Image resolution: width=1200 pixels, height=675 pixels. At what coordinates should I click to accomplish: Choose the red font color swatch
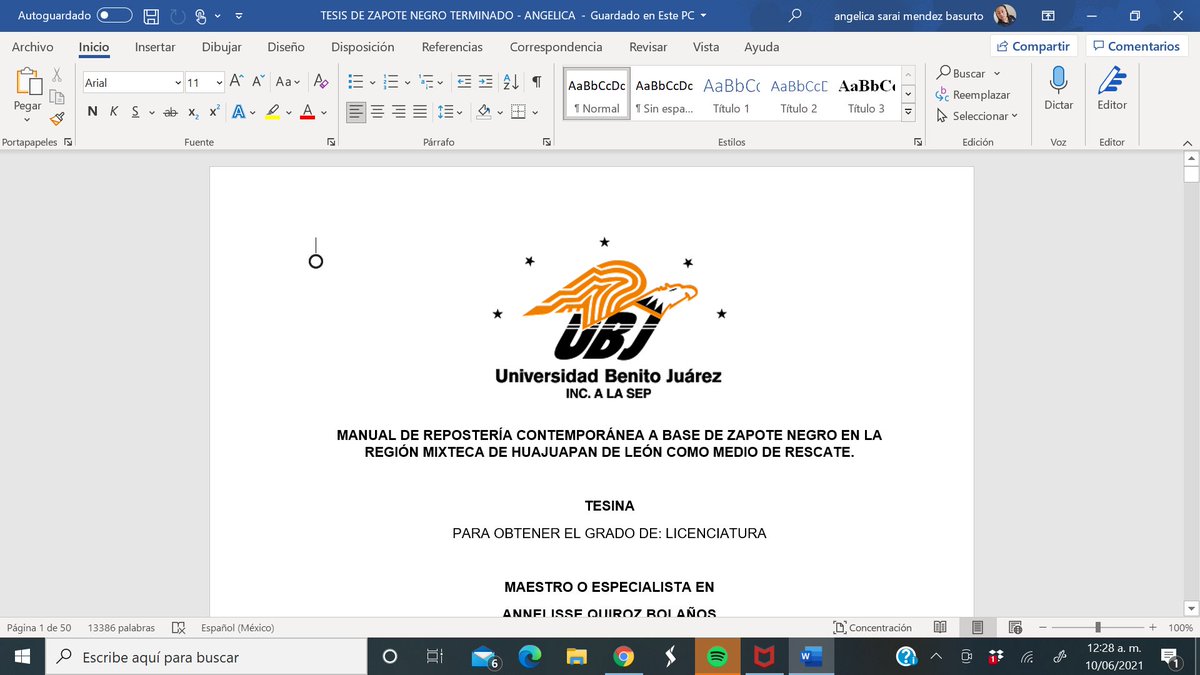pos(308,112)
